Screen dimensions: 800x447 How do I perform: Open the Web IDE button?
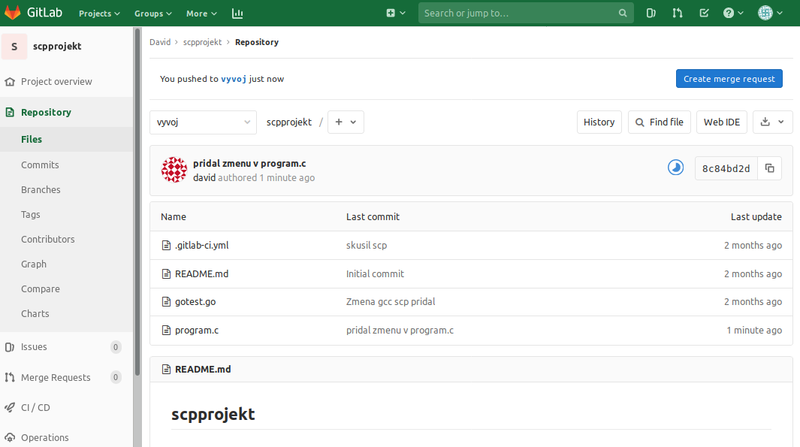(721, 122)
